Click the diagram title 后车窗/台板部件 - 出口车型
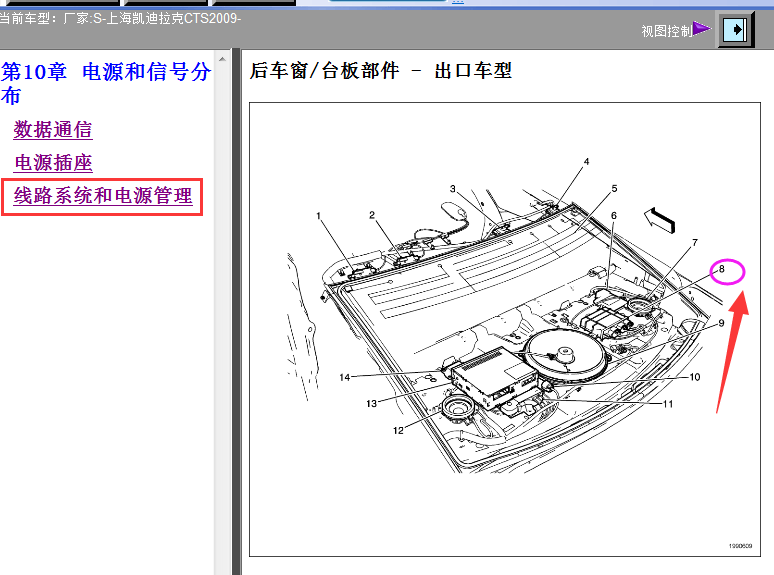The height and width of the screenshot is (575, 774). (381, 71)
